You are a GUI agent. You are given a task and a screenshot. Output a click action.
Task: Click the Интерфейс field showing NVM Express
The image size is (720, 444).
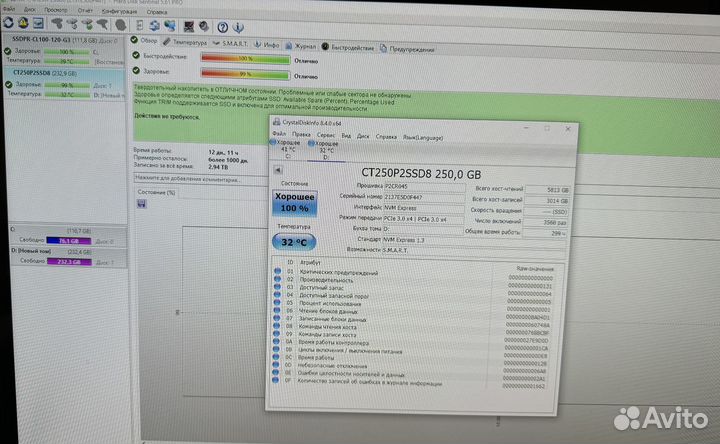coord(423,208)
